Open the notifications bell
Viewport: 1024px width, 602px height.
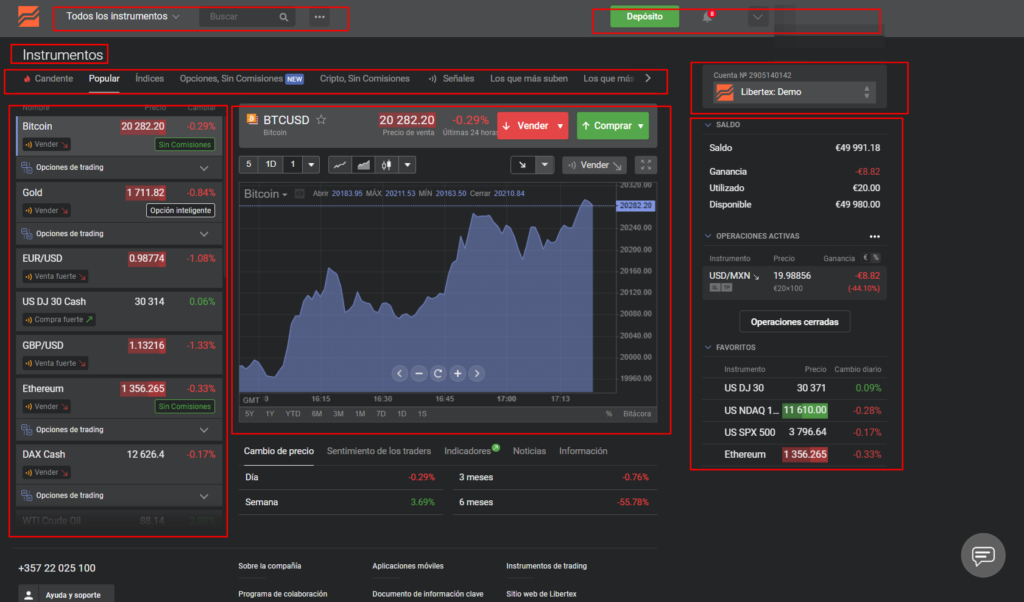(707, 17)
